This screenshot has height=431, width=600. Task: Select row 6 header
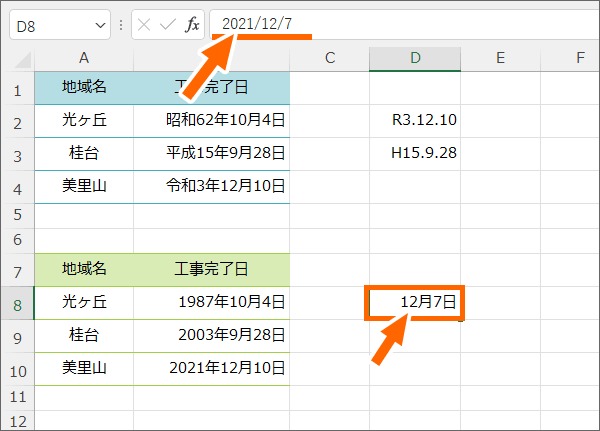[x=18, y=241]
